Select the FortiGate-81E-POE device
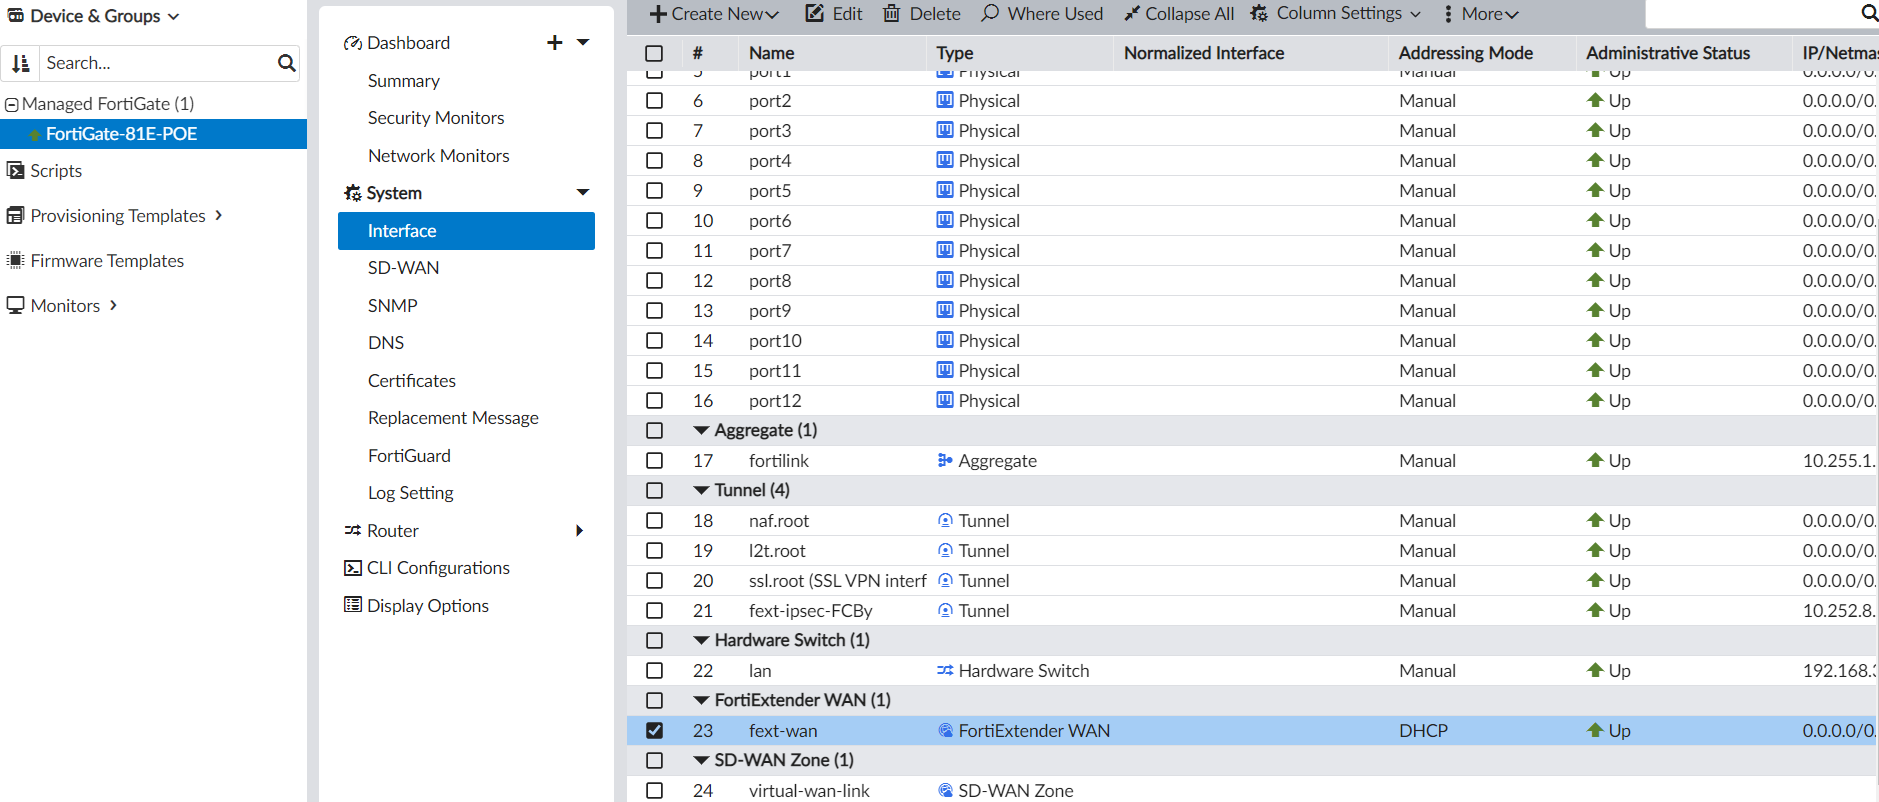Viewport: 1879px width, 802px height. coord(121,134)
